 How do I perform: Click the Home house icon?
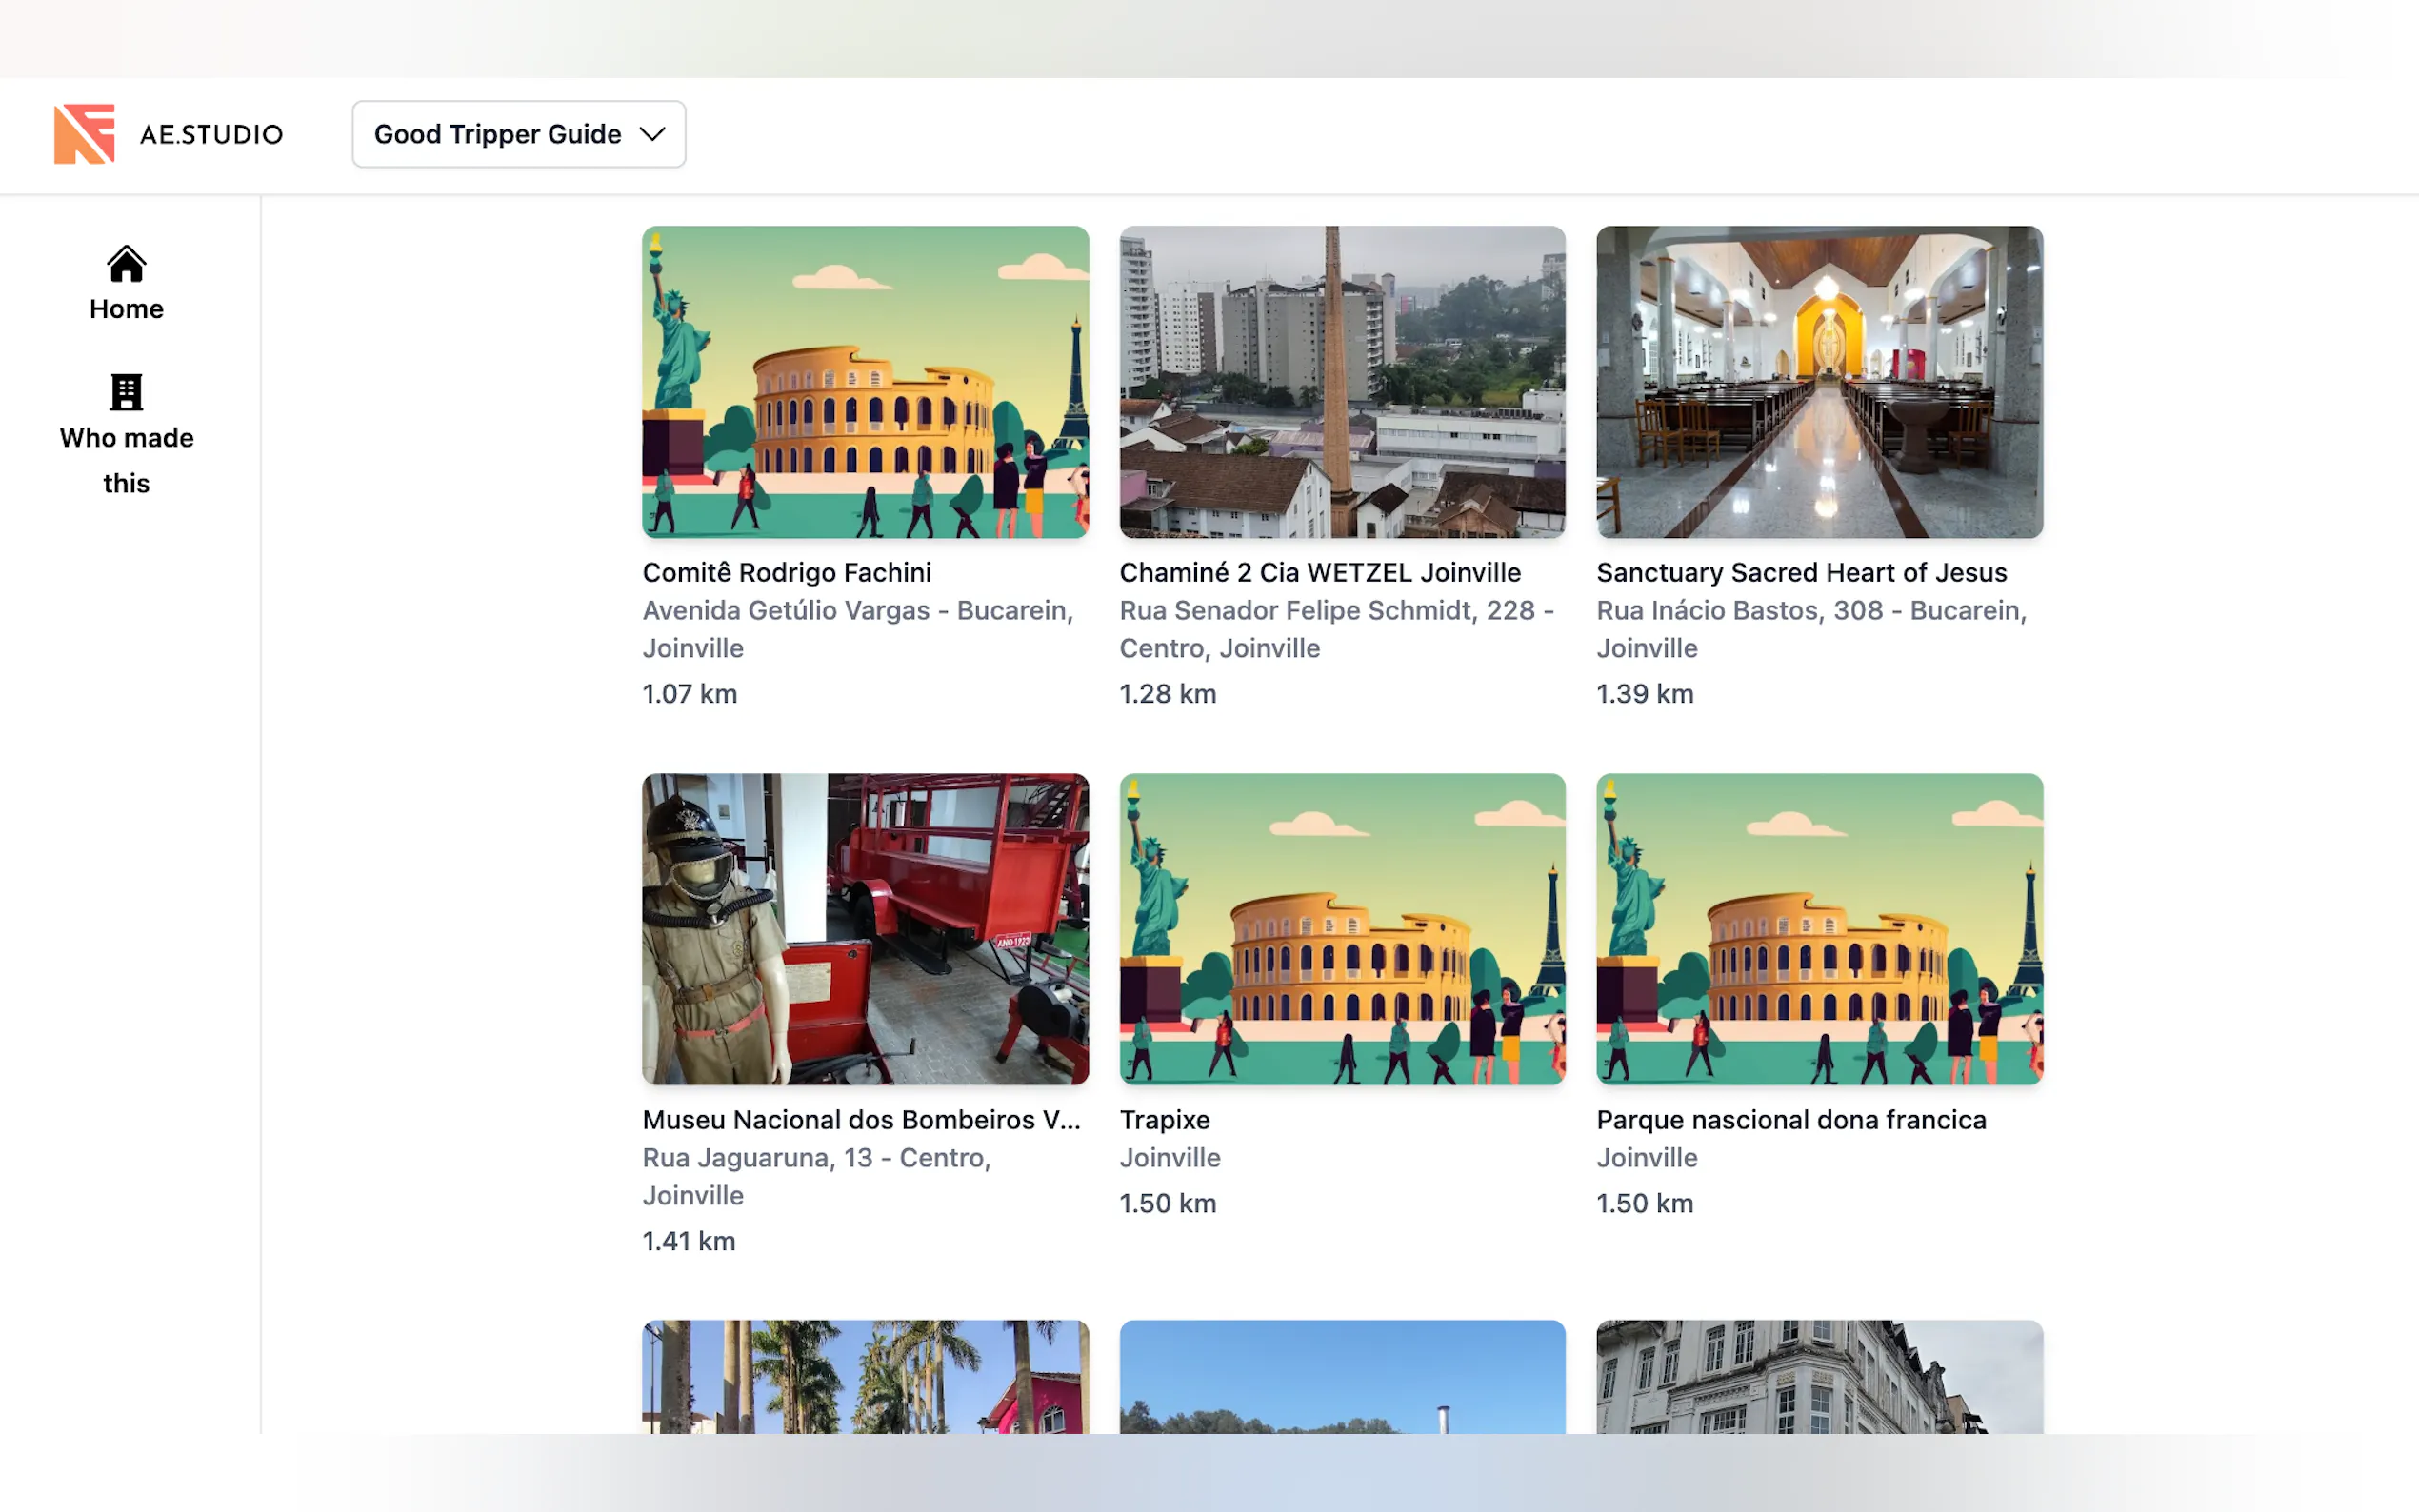(126, 264)
